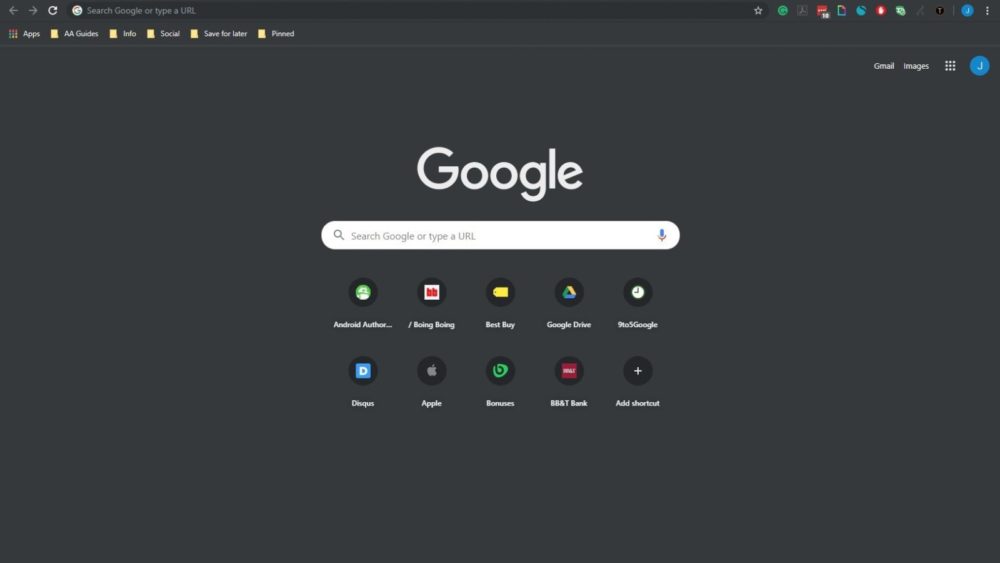This screenshot has height=563, width=1000.
Task: Reload the current page
Action: (53, 10)
